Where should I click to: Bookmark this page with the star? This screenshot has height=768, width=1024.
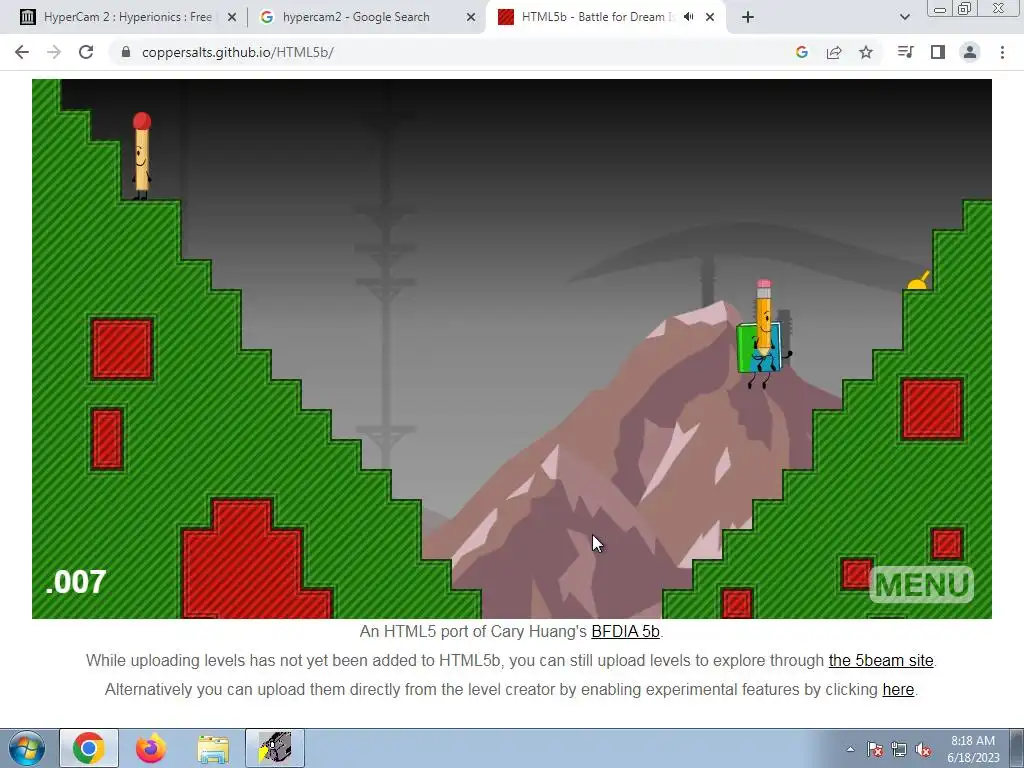866,52
